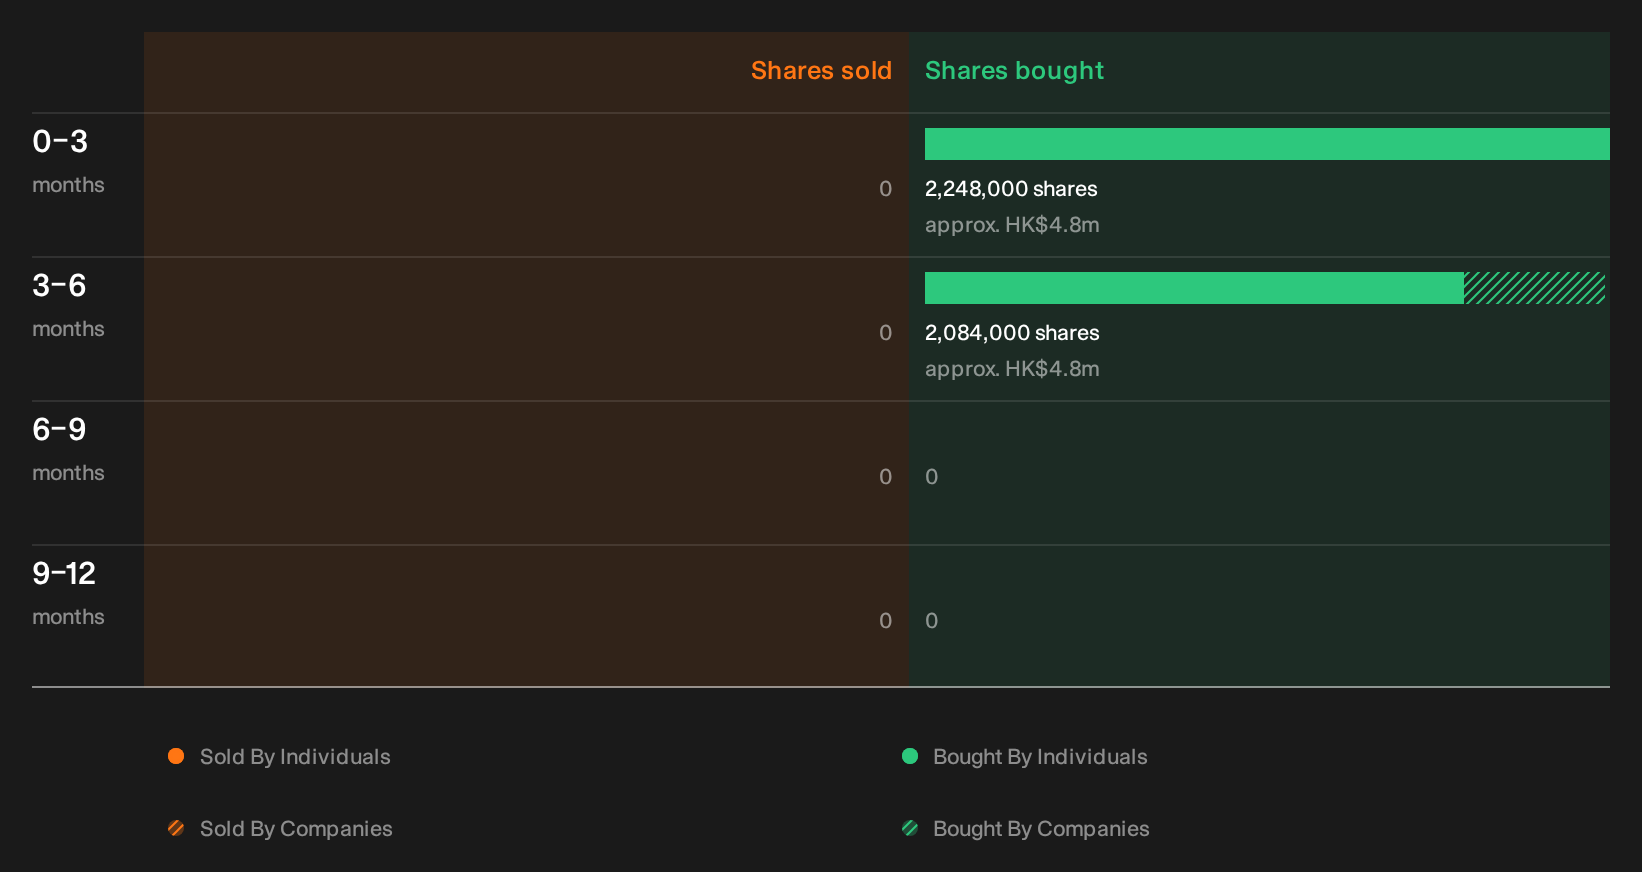Viewport: 1642px width, 872px height.
Task: Click the shares sold 0 in 6-9 months row
Action: [x=885, y=477]
